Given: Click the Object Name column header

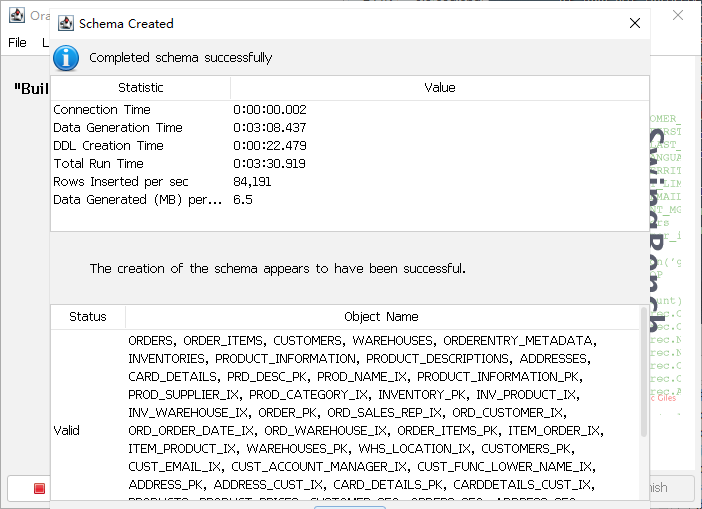Looking at the screenshot, I should tap(381, 317).
